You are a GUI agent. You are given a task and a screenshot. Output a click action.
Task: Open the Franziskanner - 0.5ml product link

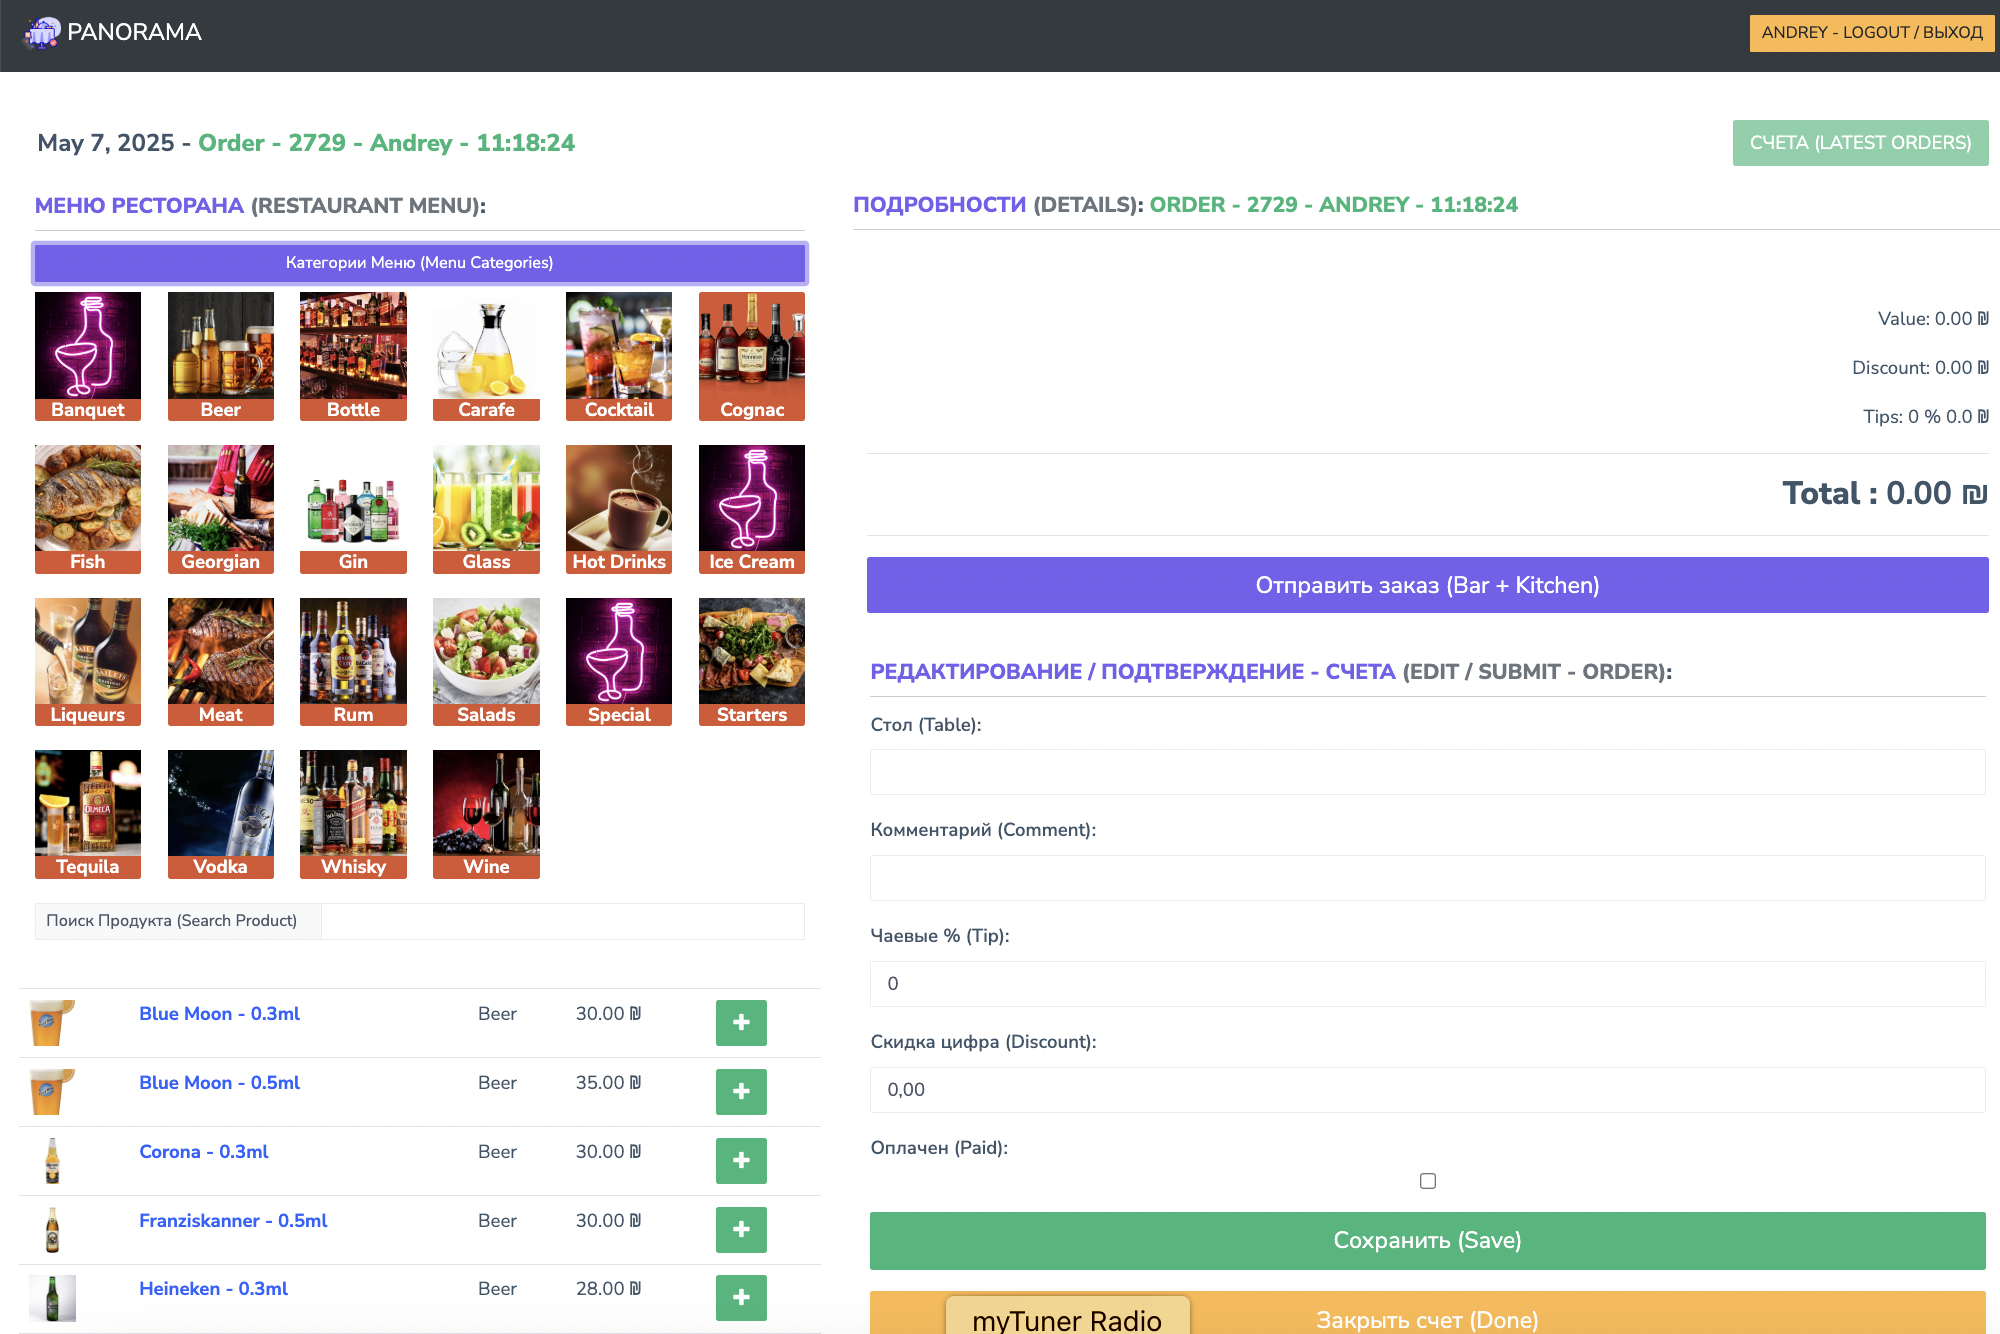[233, 1220]
